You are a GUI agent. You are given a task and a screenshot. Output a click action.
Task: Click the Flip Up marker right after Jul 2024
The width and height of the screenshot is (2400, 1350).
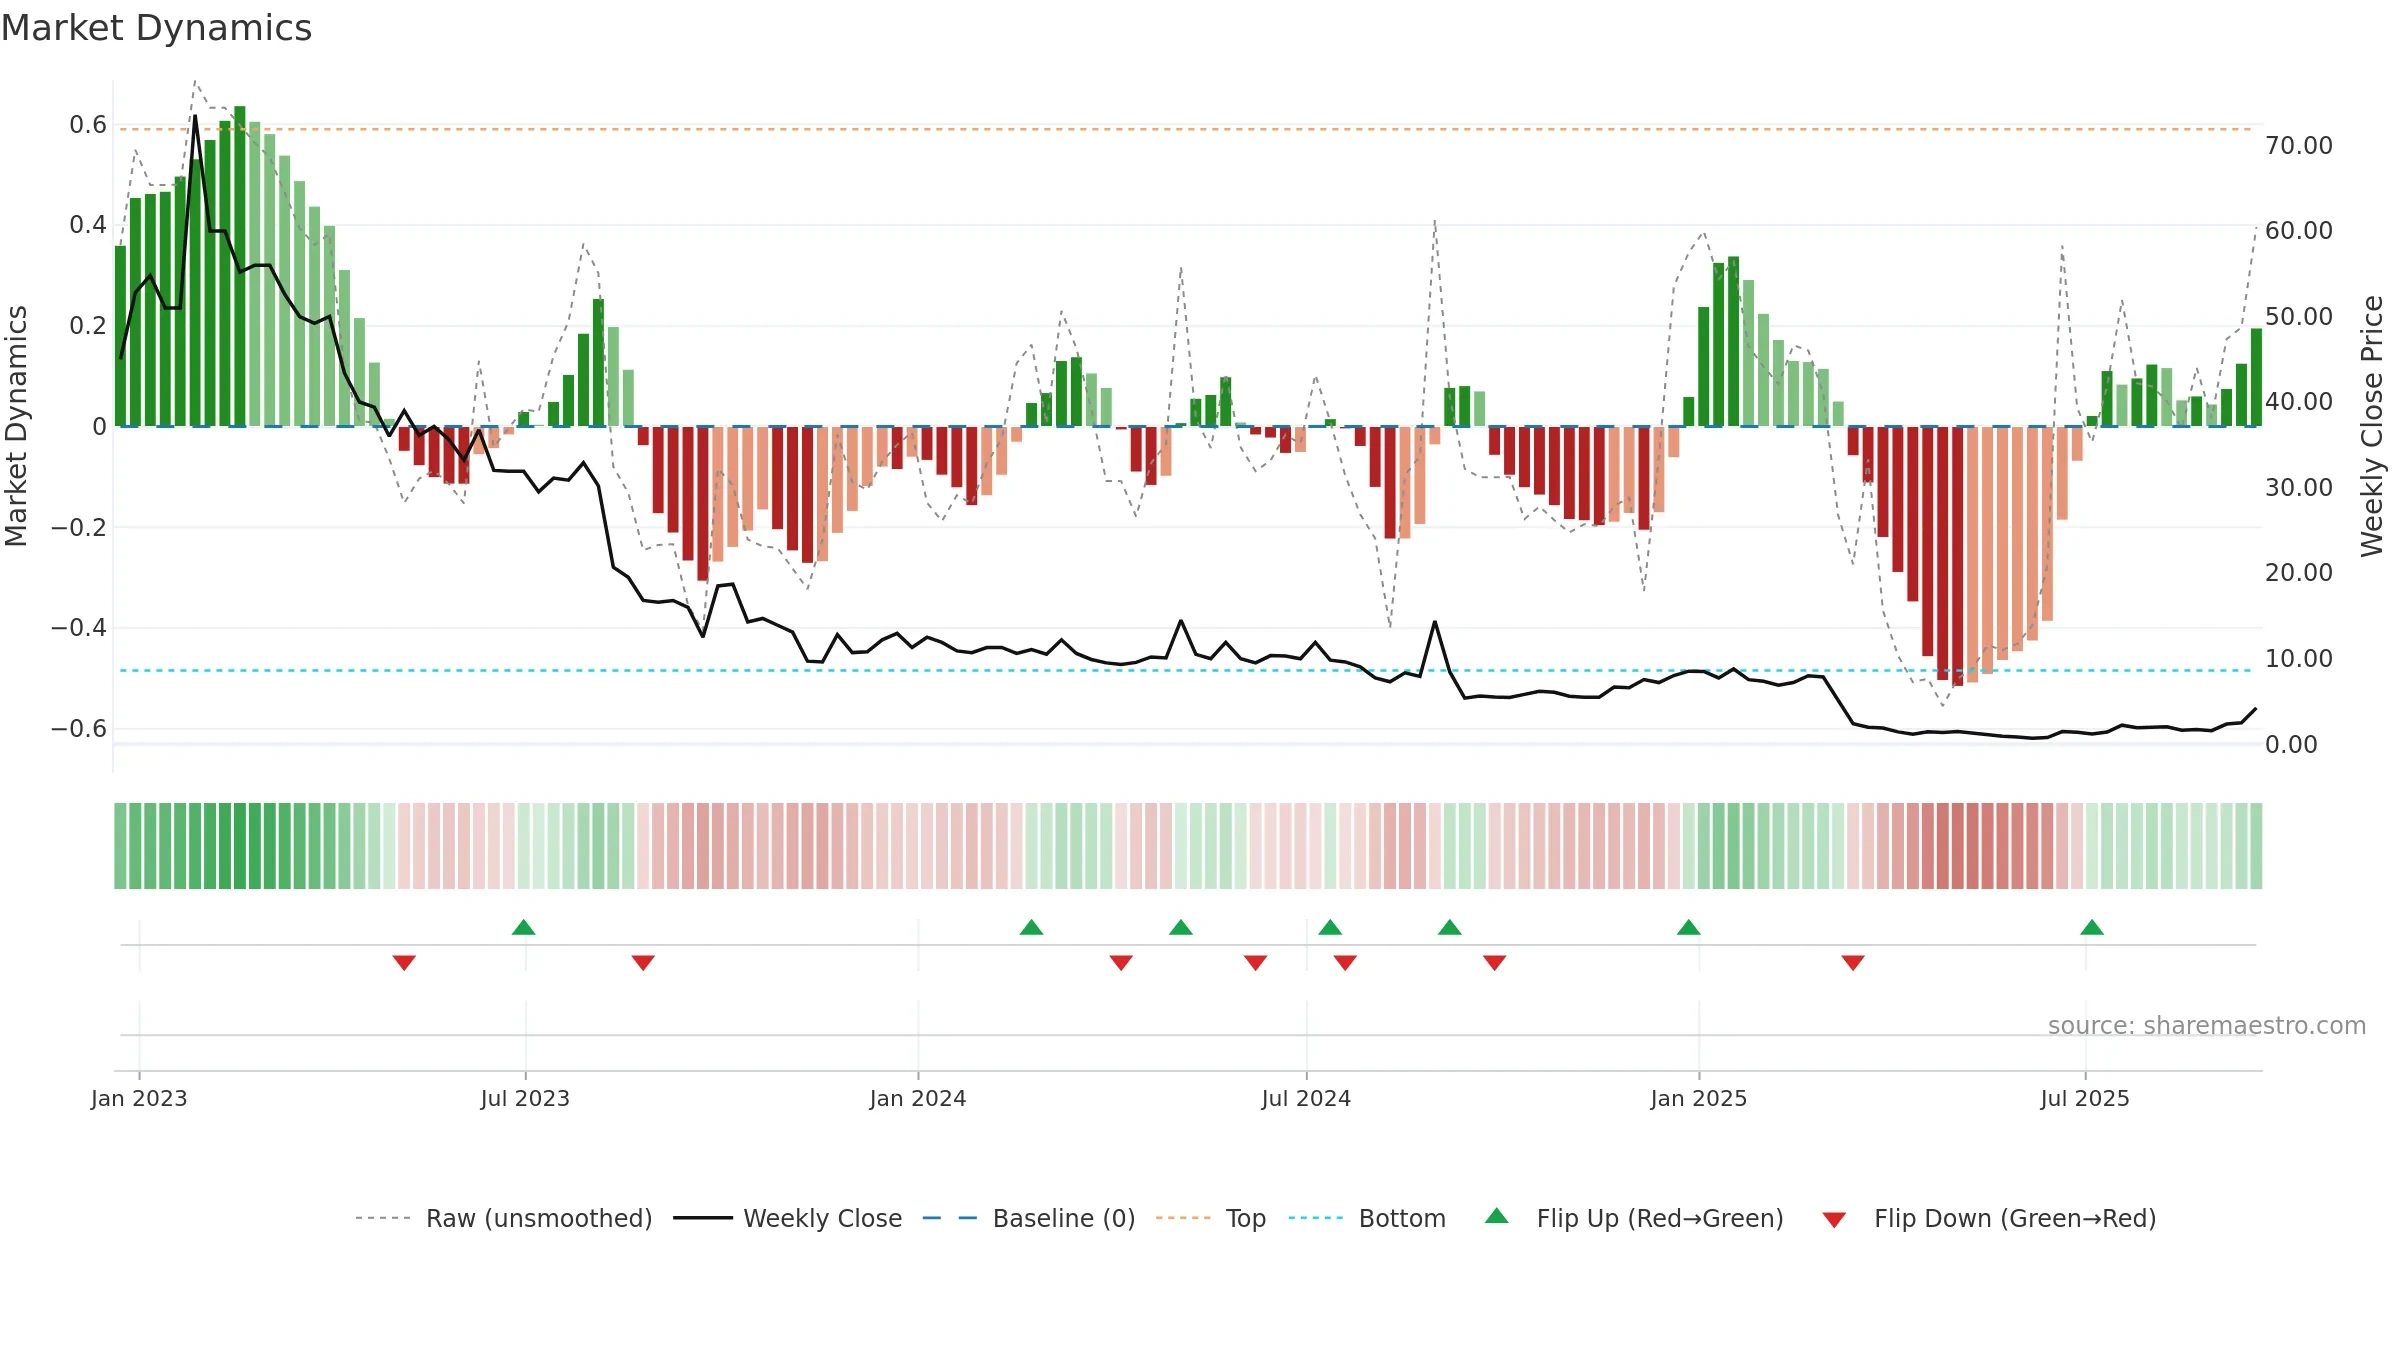coord(1330,927)
